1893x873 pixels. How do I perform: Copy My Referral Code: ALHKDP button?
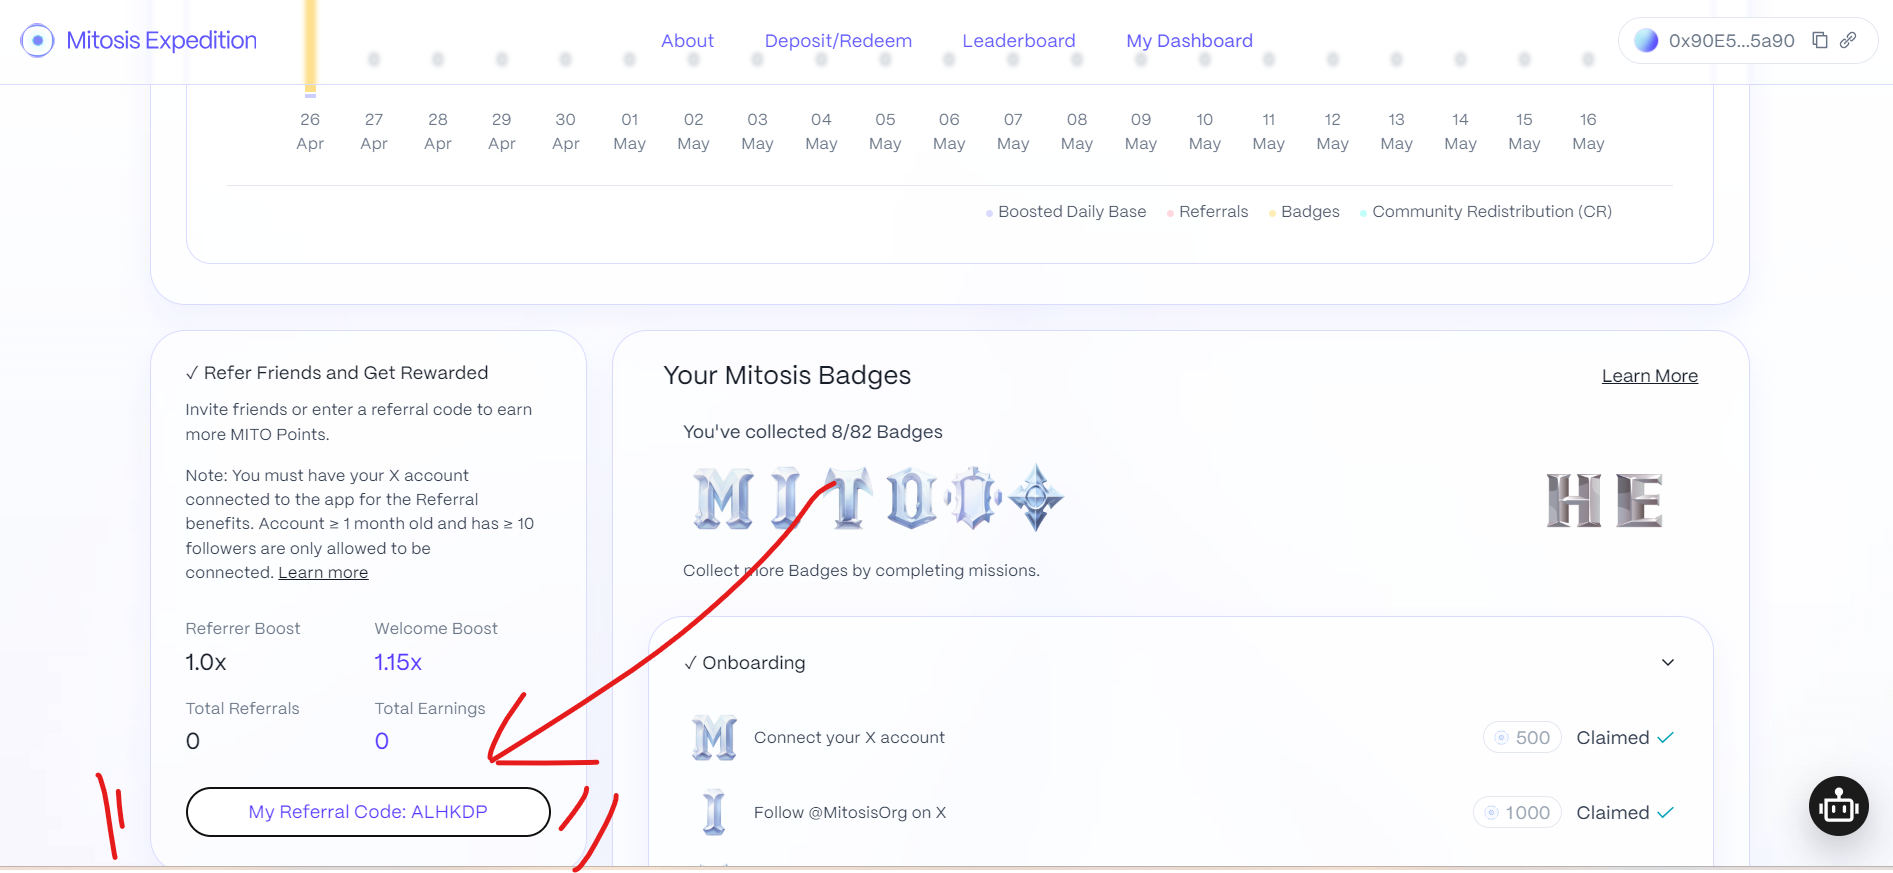(368, 812)
